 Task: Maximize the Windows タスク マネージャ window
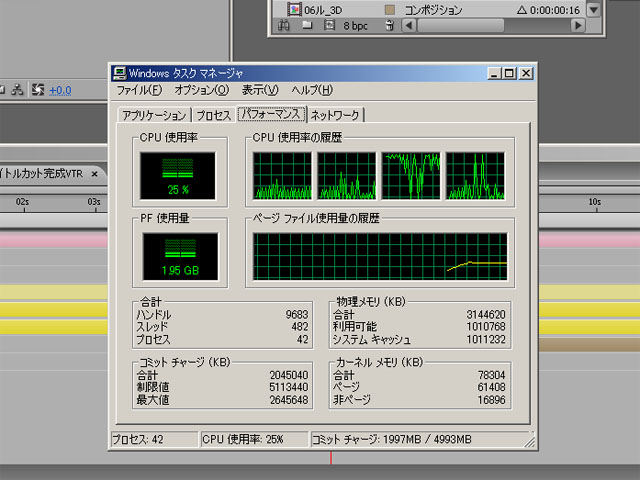[509, 73]
